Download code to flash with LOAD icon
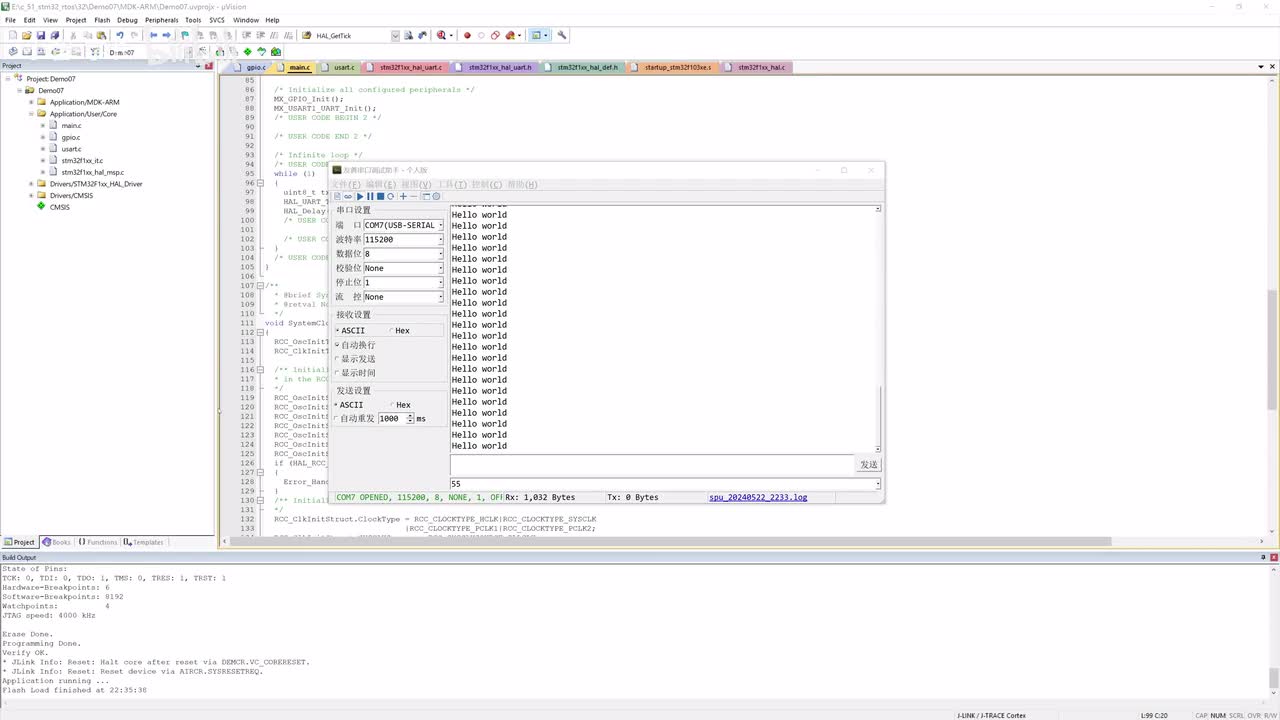1280x720 pixels. pos(95,51)
